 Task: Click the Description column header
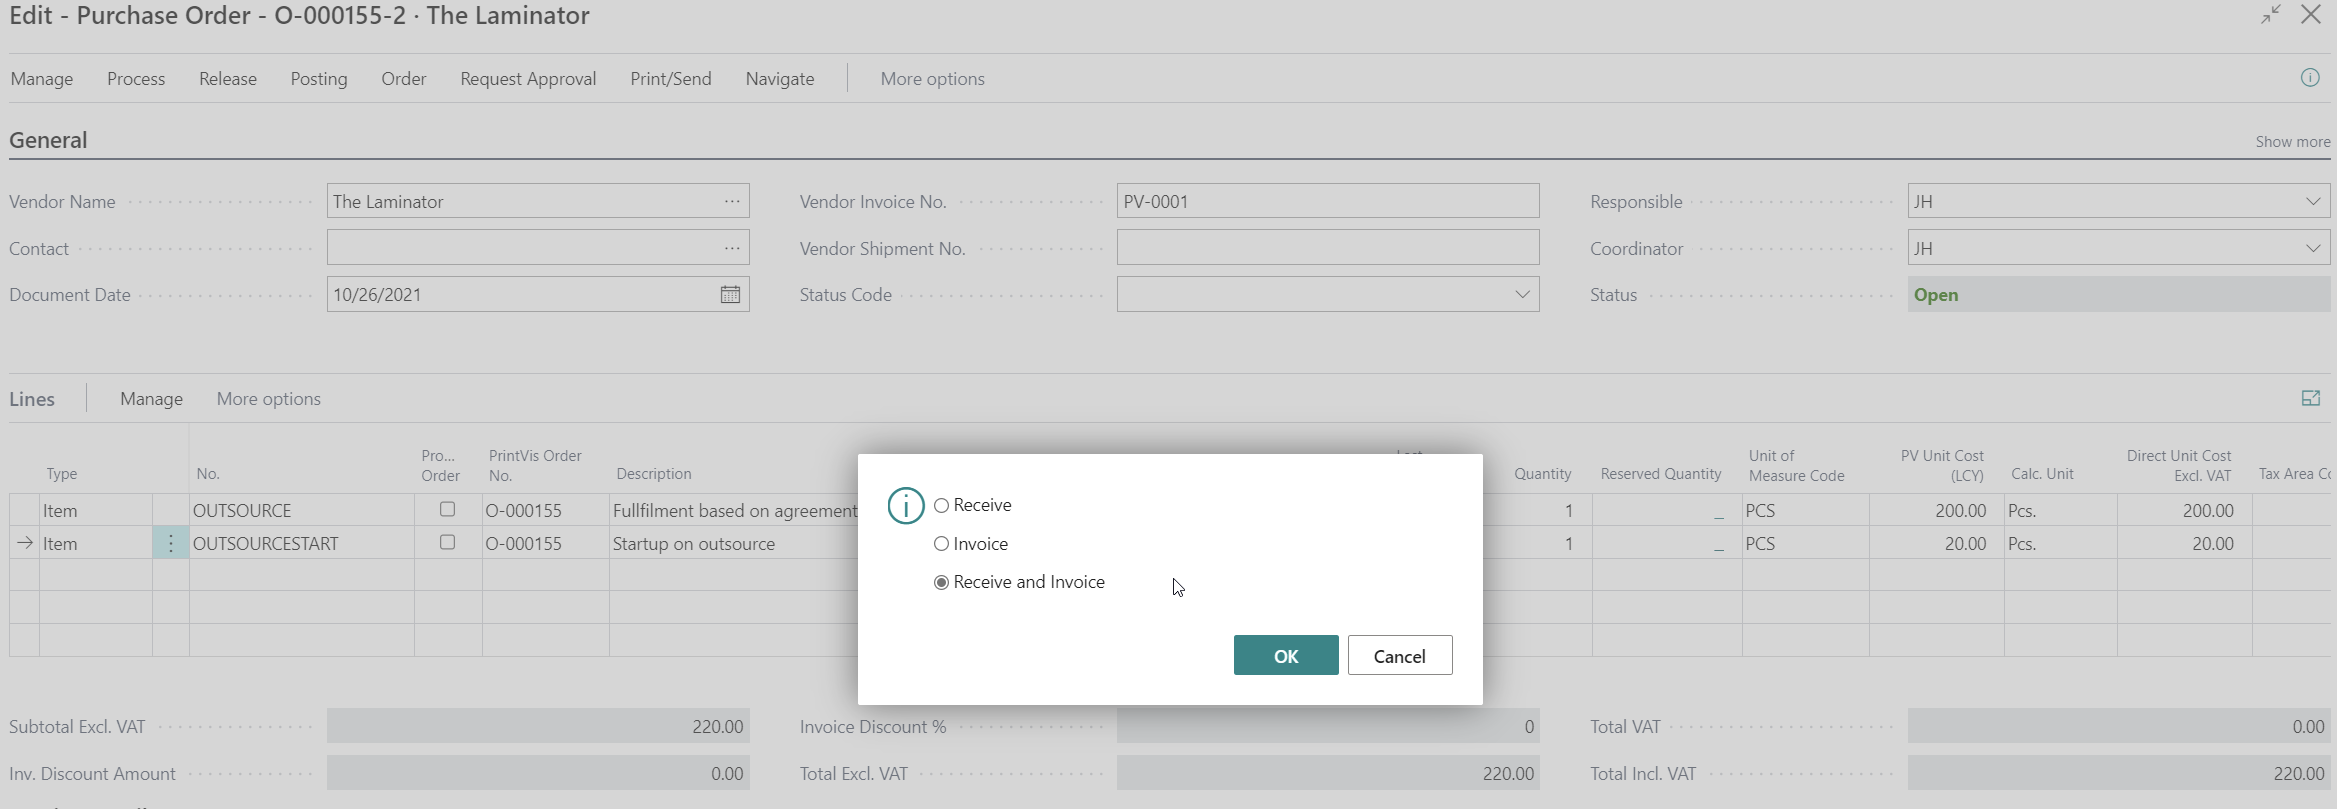(x=654, y=474)
